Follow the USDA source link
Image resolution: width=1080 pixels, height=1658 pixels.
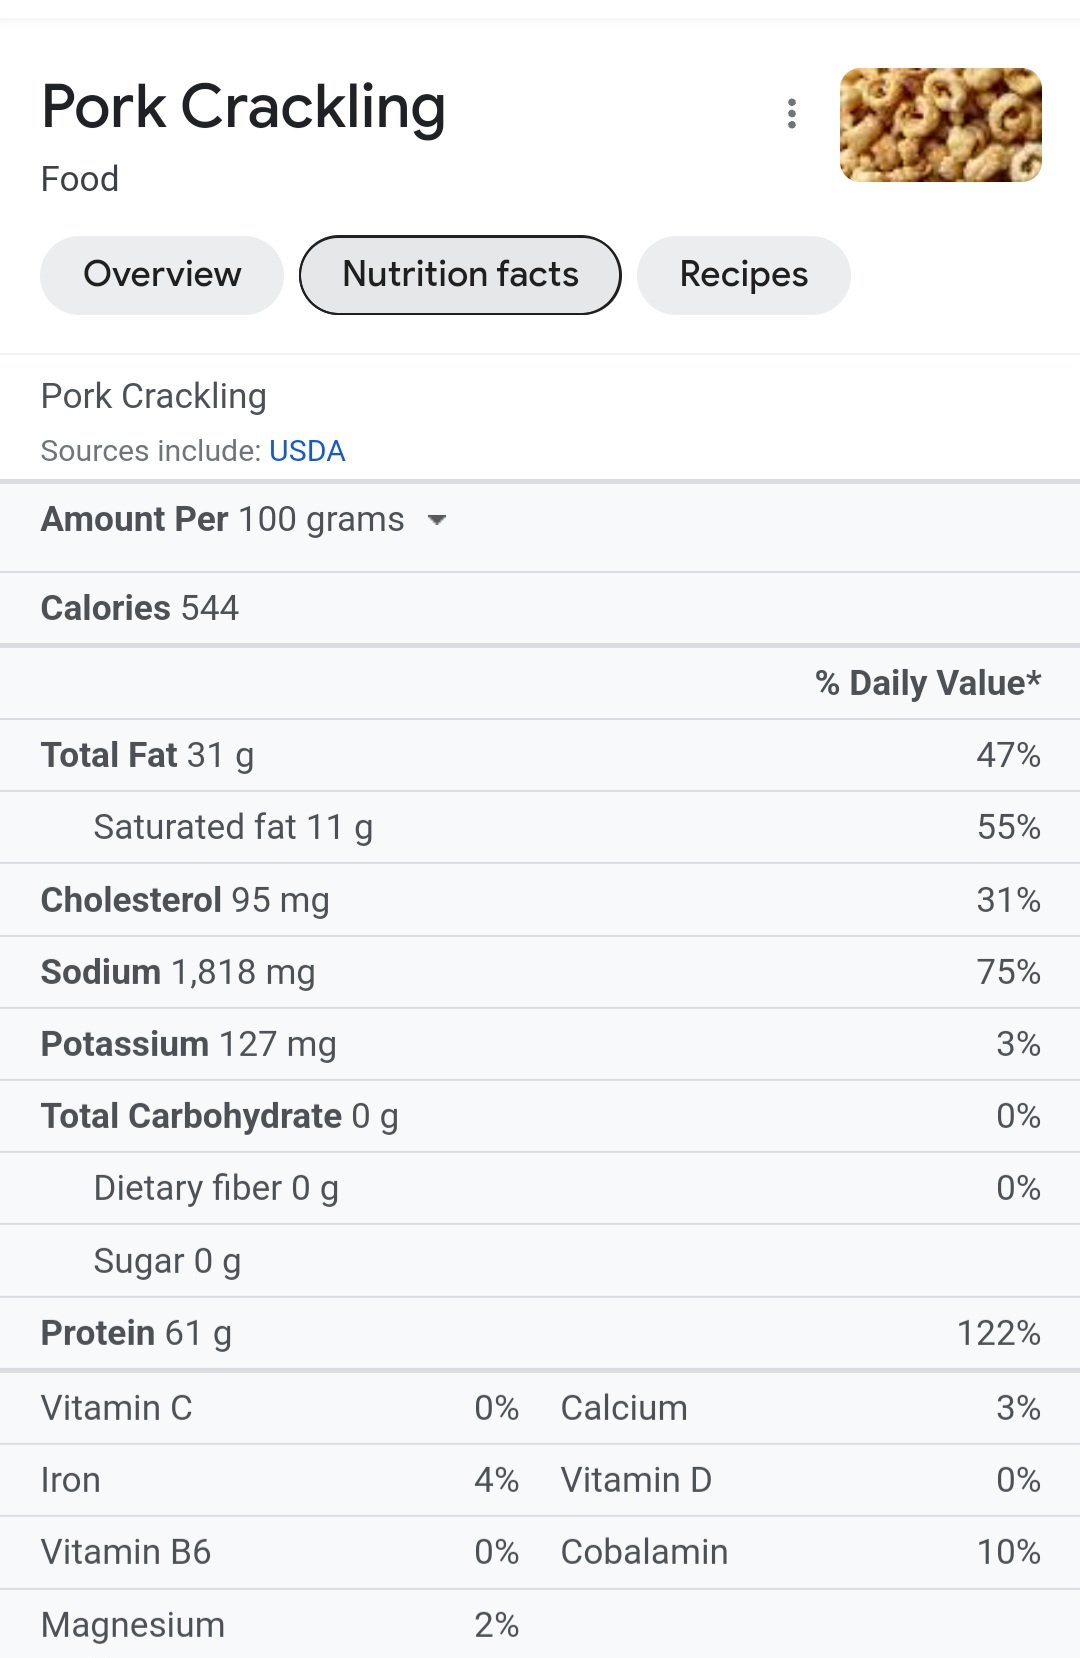[x=307, y=451]
